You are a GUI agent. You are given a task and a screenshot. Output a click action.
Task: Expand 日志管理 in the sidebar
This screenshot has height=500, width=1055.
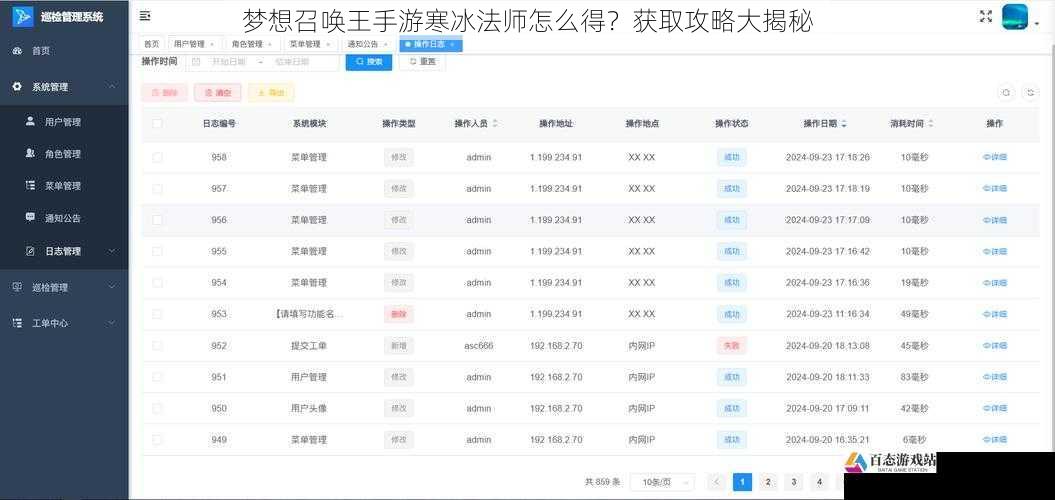(x=64, y=251)
